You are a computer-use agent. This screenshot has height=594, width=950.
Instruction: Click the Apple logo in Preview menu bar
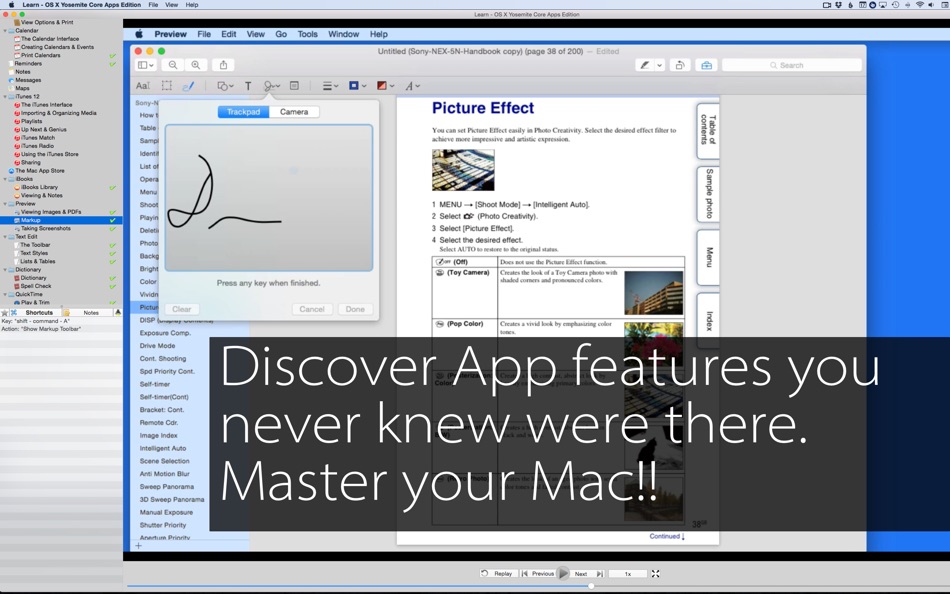pos(139,34)
